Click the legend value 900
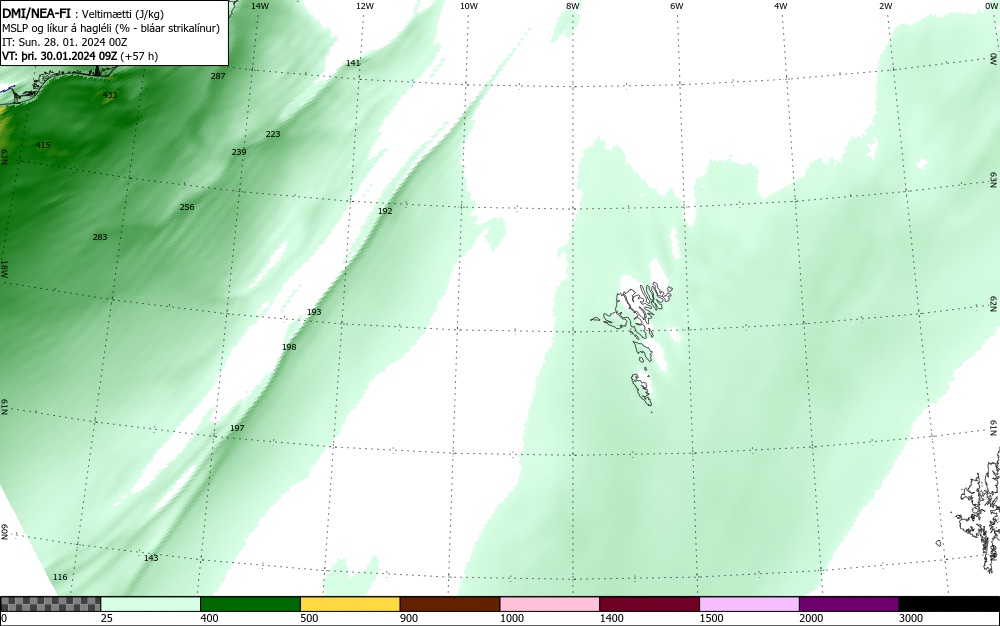This screenshot has height=626, width=1000. tap(409, 618)
